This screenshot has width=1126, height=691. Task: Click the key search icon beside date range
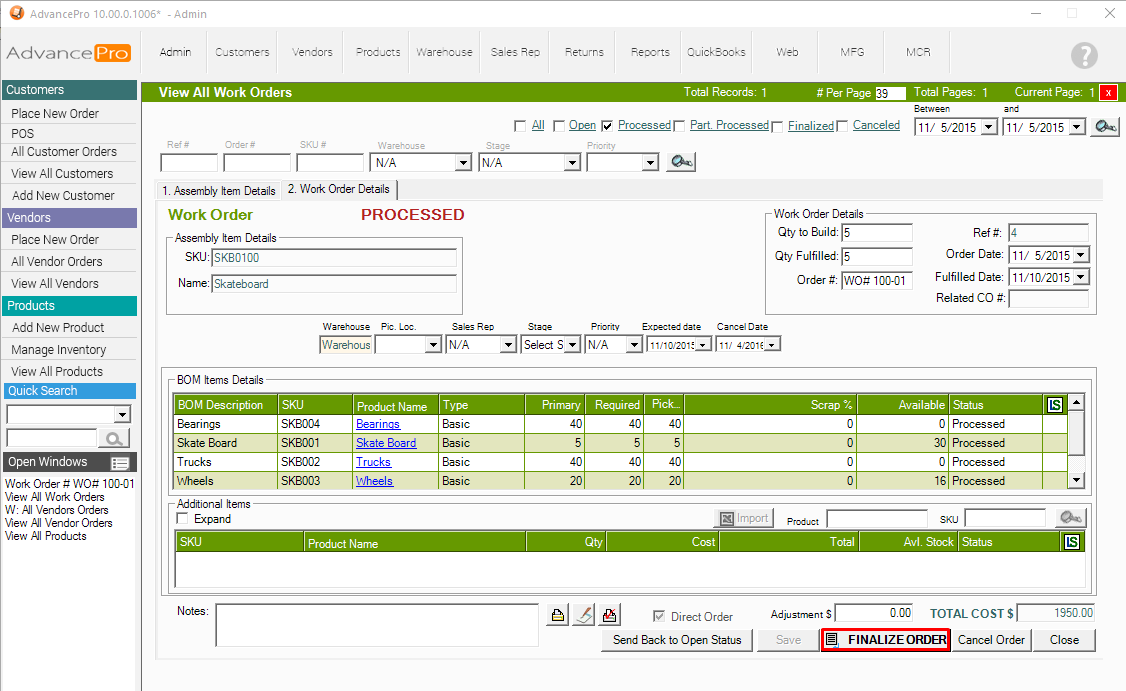pyautogui.click(x=1104, y=127)
